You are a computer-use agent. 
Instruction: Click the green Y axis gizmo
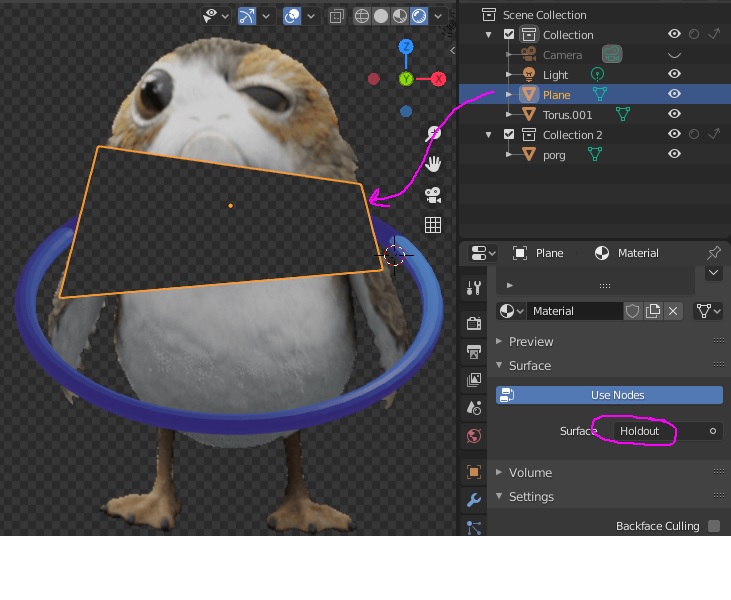406,79
